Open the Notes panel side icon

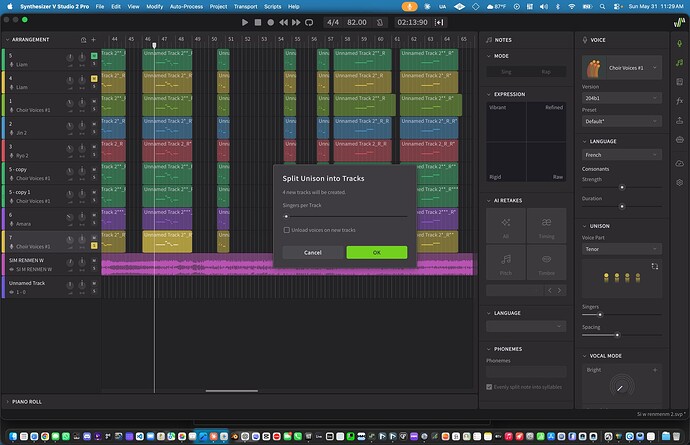[679, 63]
